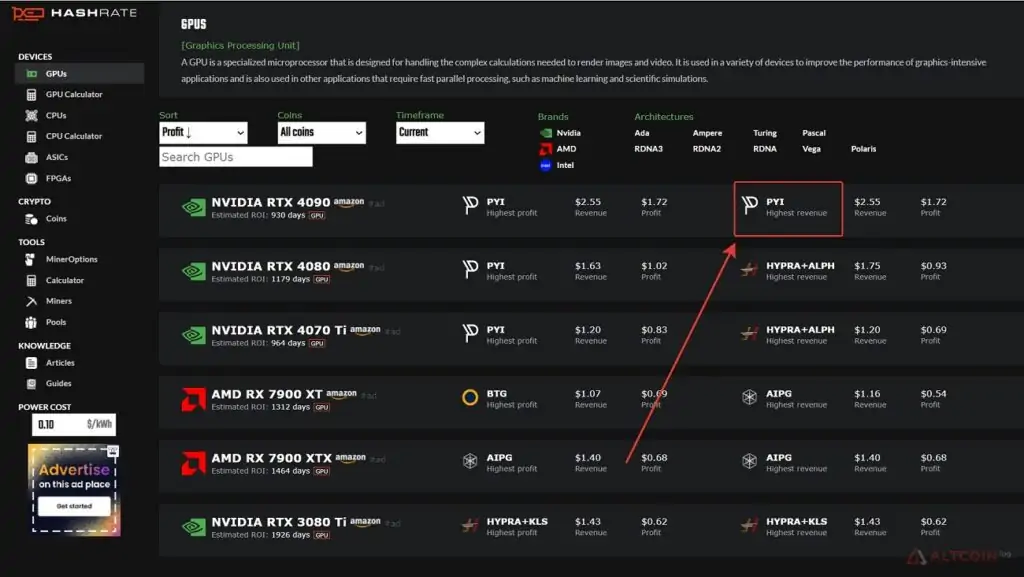Click the Advertise on this ad place banner
The image size is (1024, 577).
pos(74,490)
